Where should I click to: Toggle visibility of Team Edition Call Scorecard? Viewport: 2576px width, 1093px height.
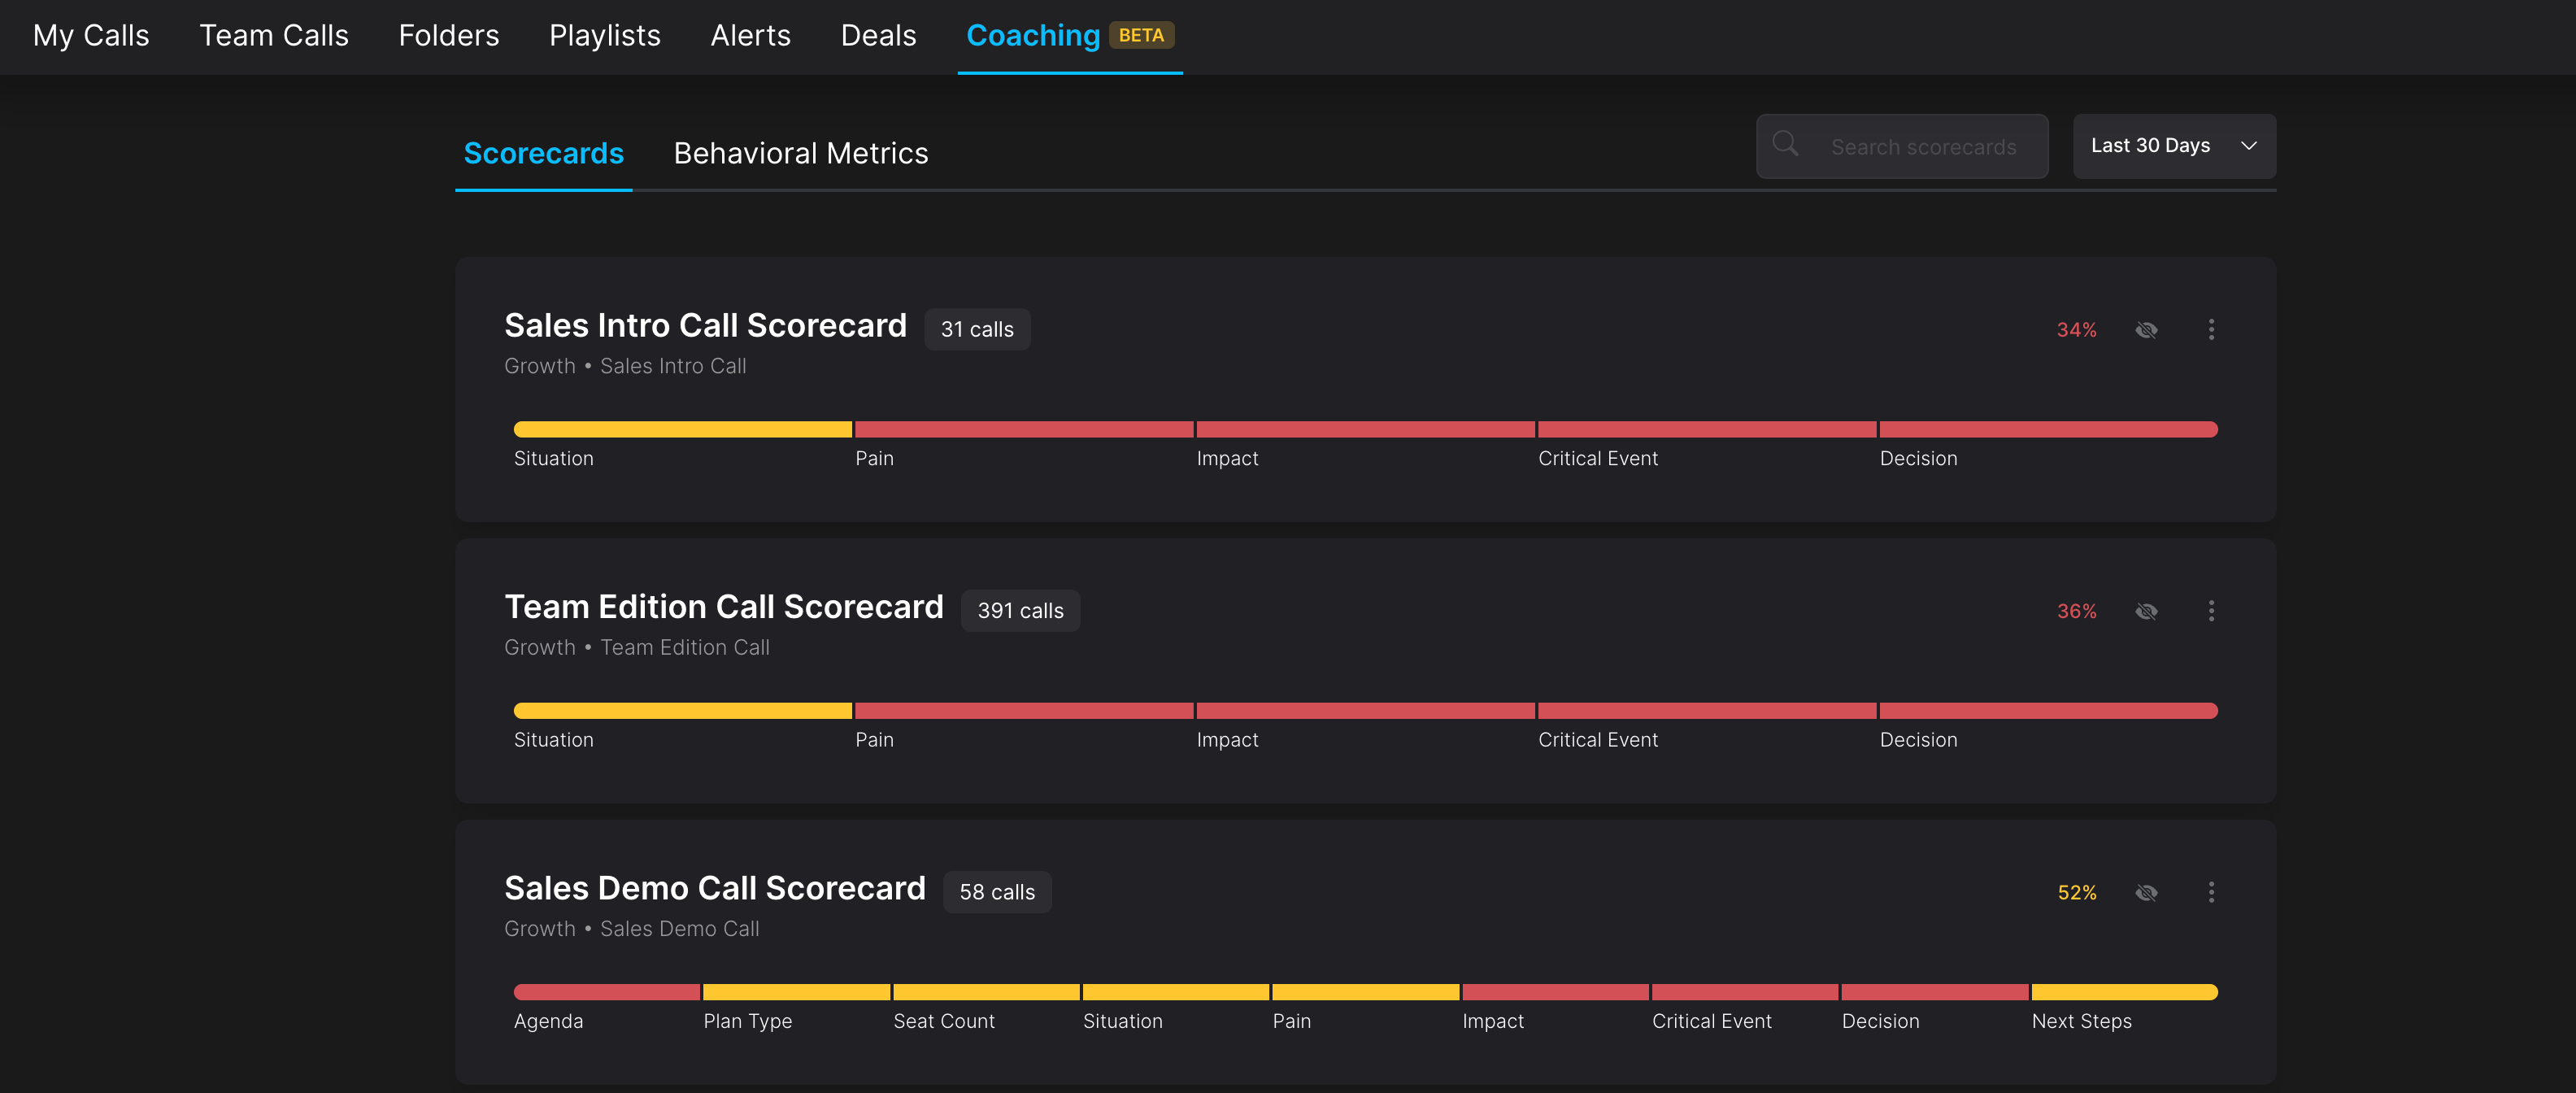pos(2146,611)
